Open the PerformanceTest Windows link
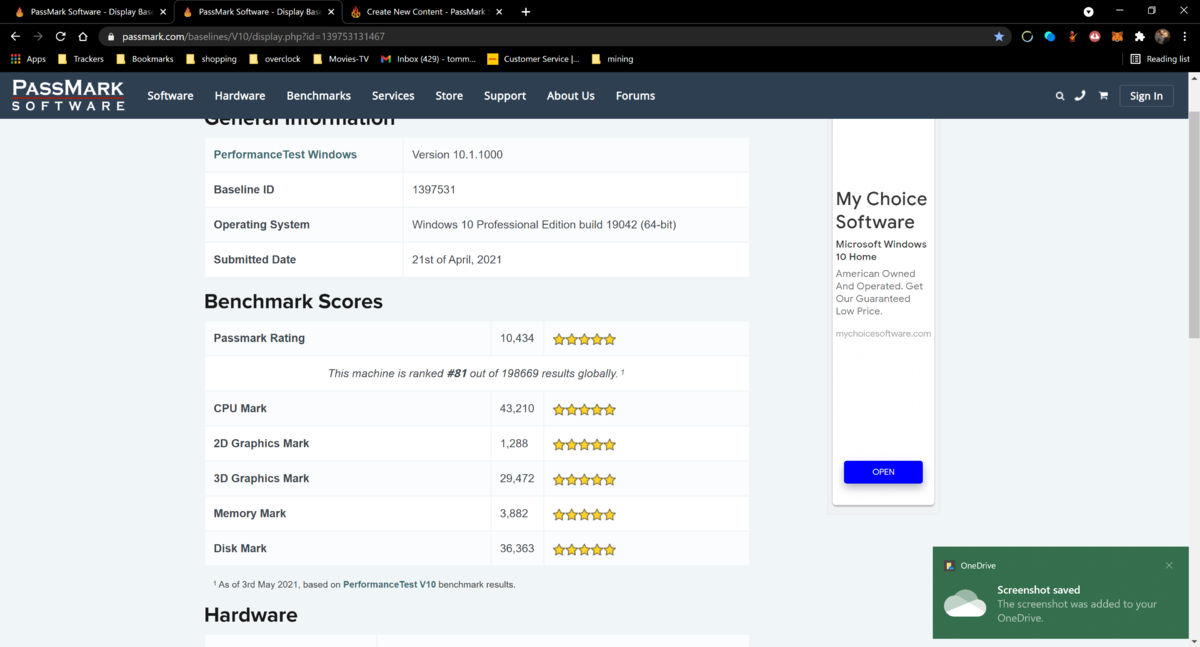This screenshot has height=647, width=1200. coord(285,155)
